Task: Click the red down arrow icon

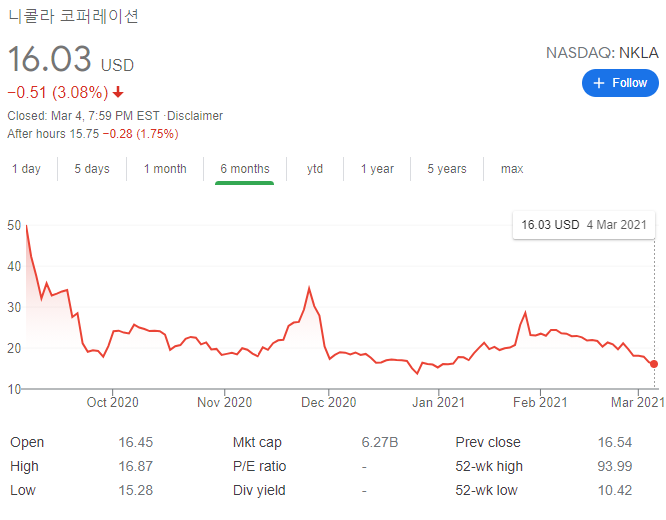Action: pos(118,92)
